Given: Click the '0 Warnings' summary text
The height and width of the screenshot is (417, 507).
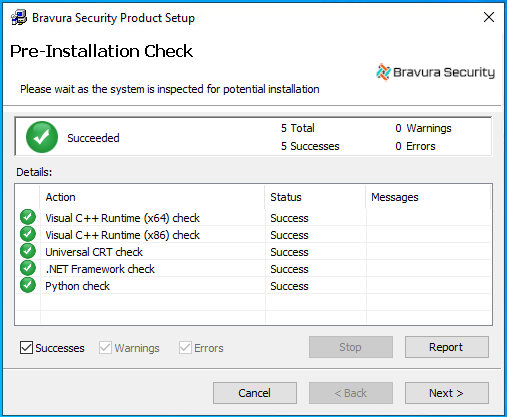Looking at the screenshot, I should 423,128.
